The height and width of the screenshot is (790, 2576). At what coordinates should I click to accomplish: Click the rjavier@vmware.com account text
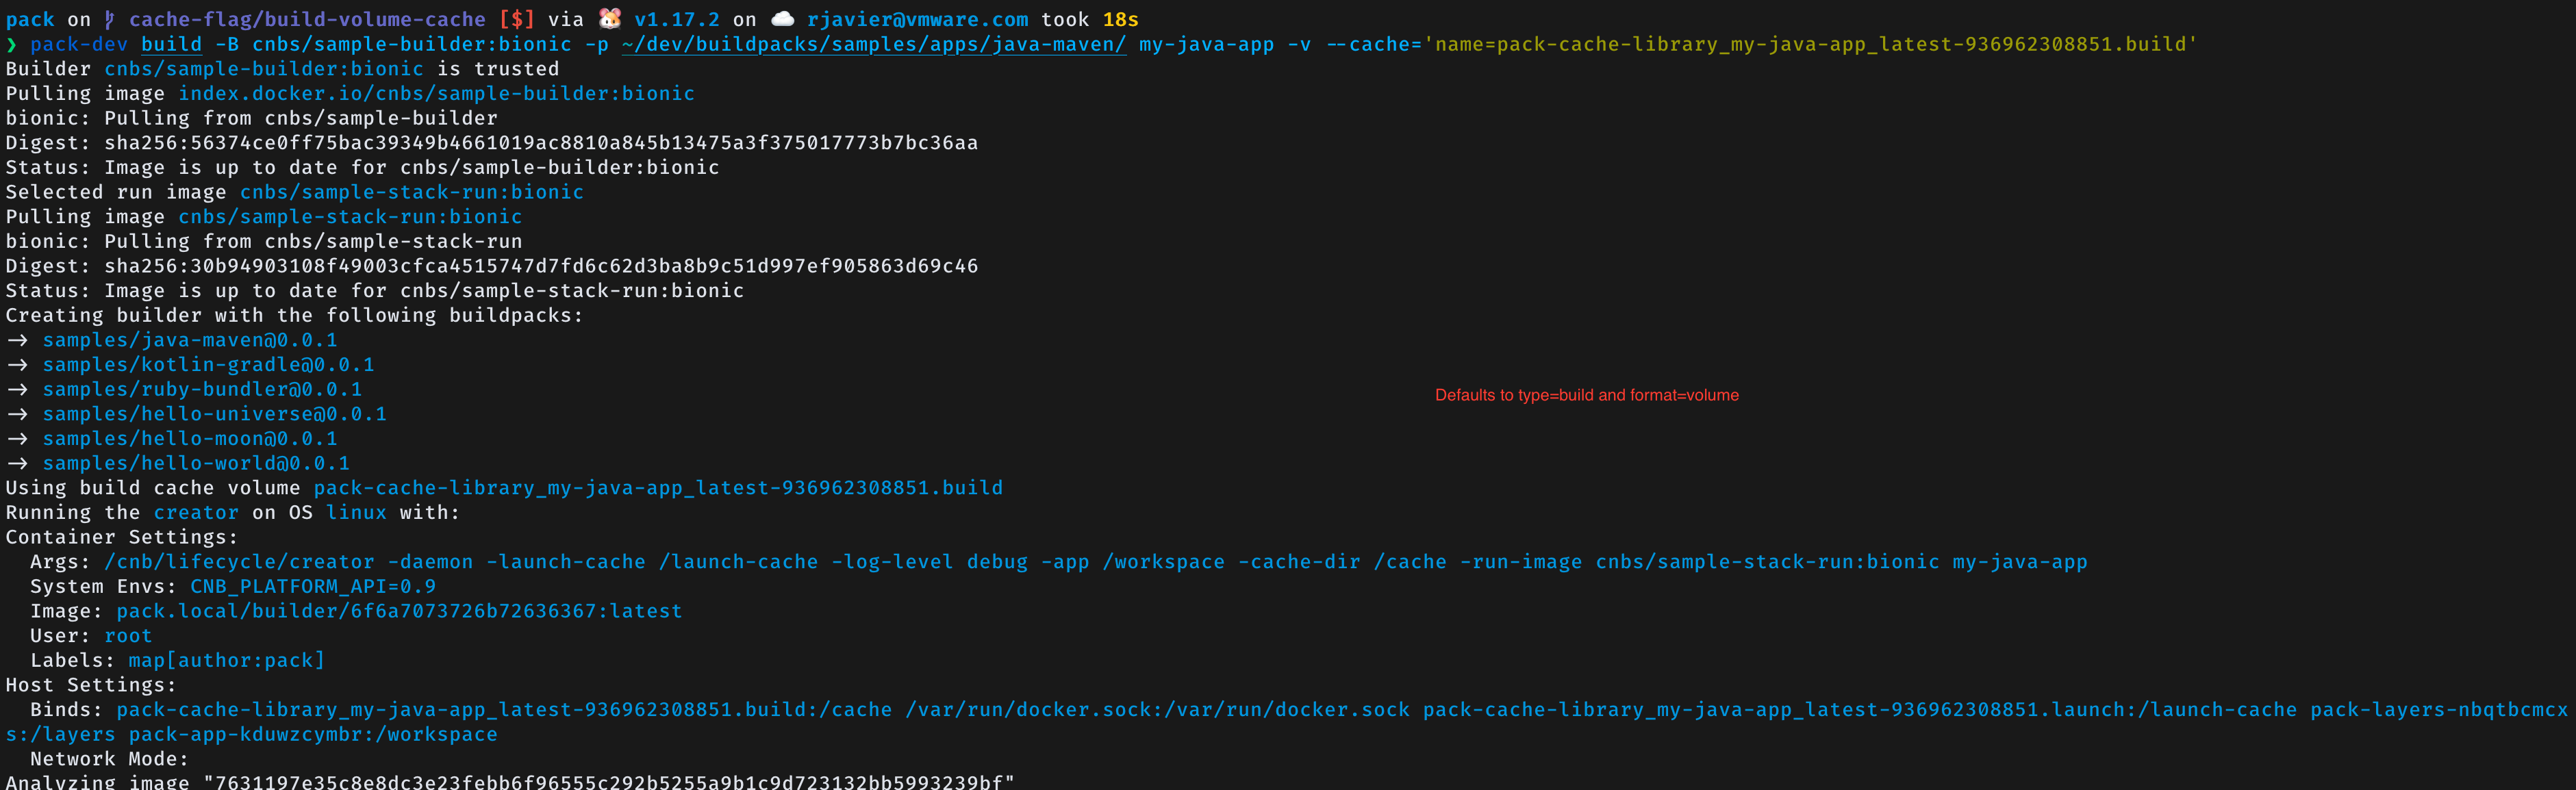point(917,19)
